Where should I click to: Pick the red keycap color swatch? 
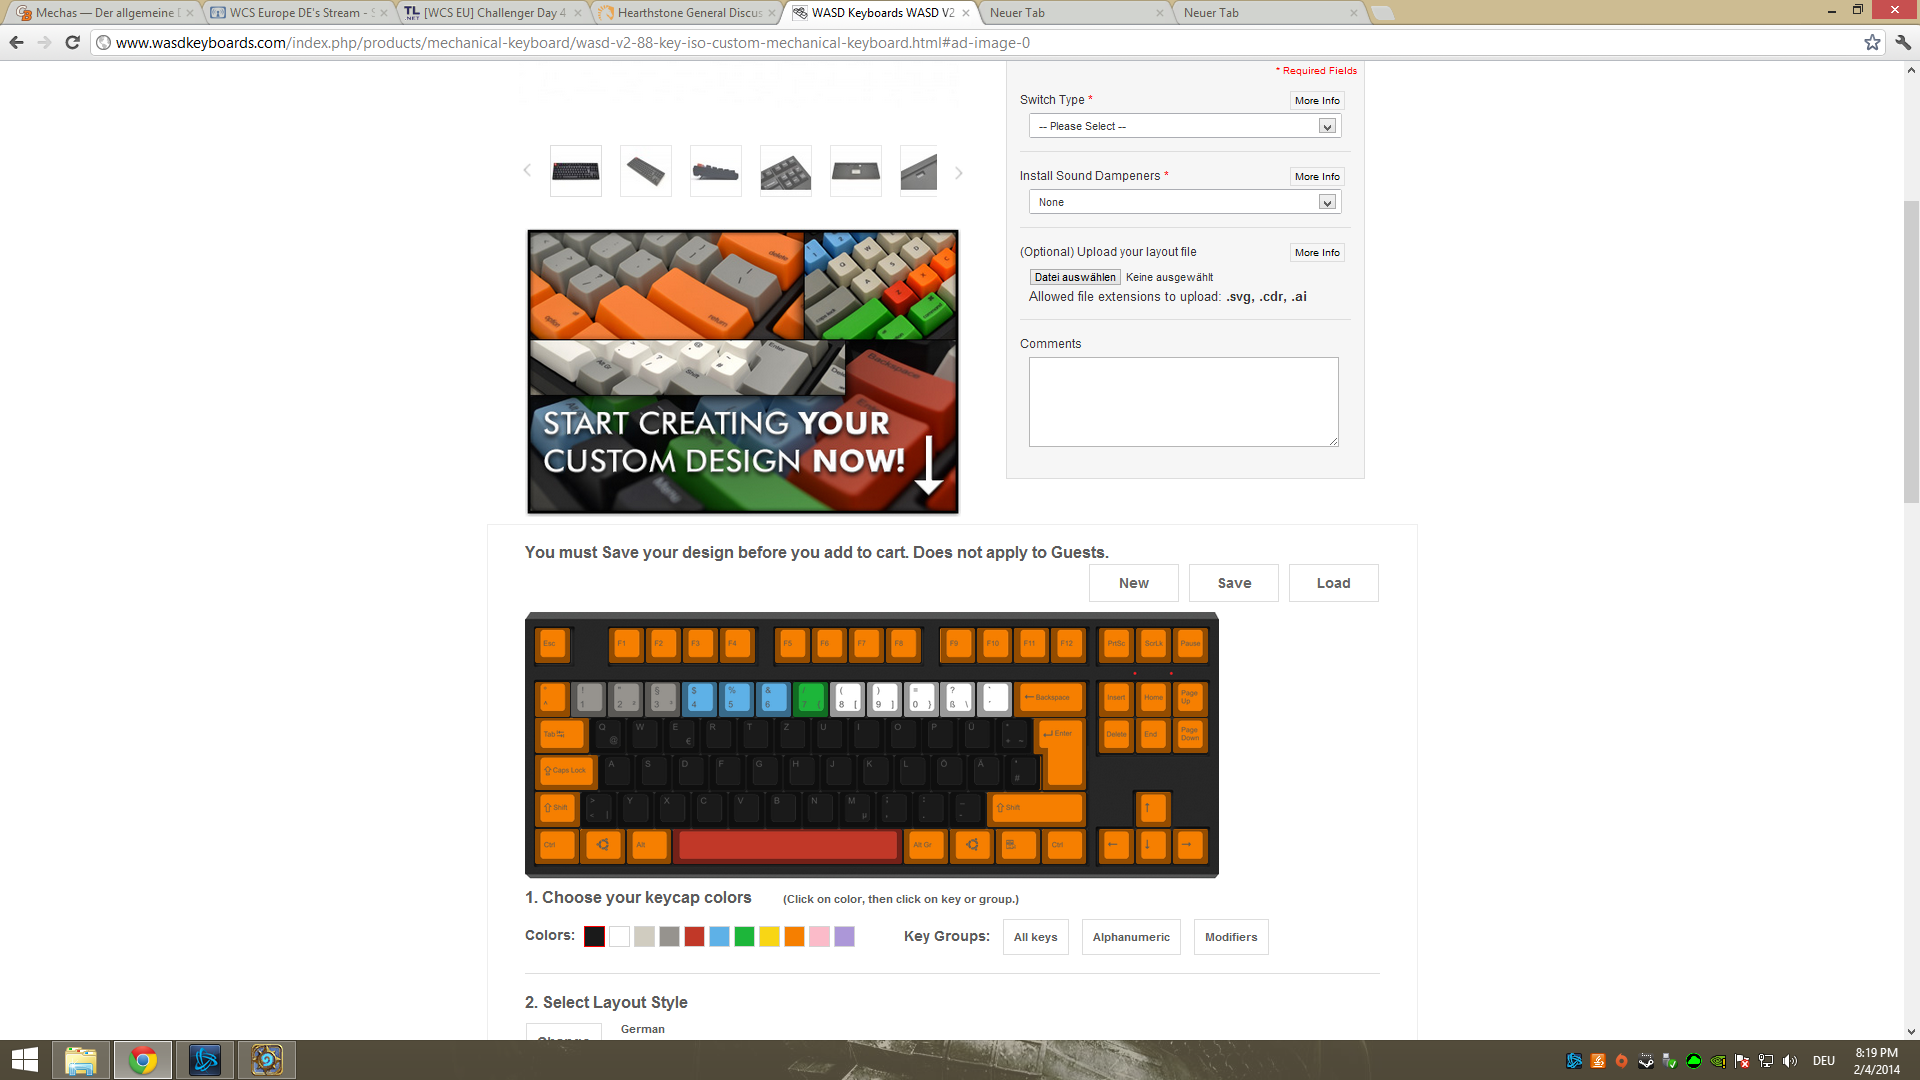pos(694,937)
